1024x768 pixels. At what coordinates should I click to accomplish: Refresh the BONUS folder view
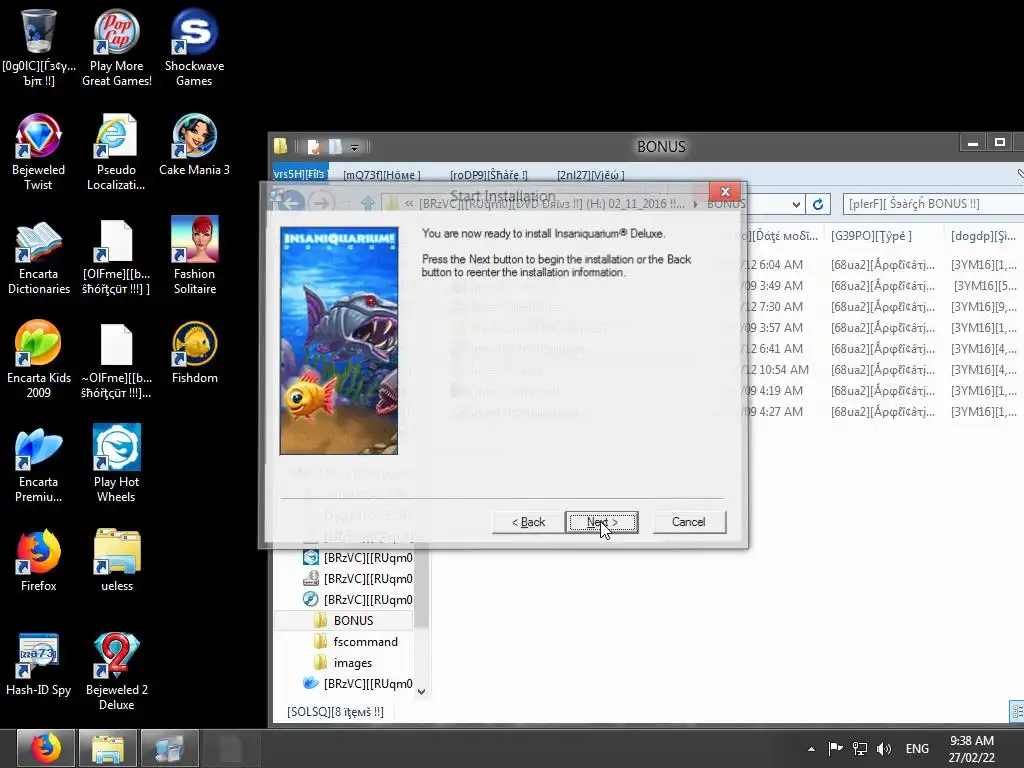pyautogui.click(x=818, y=204)
